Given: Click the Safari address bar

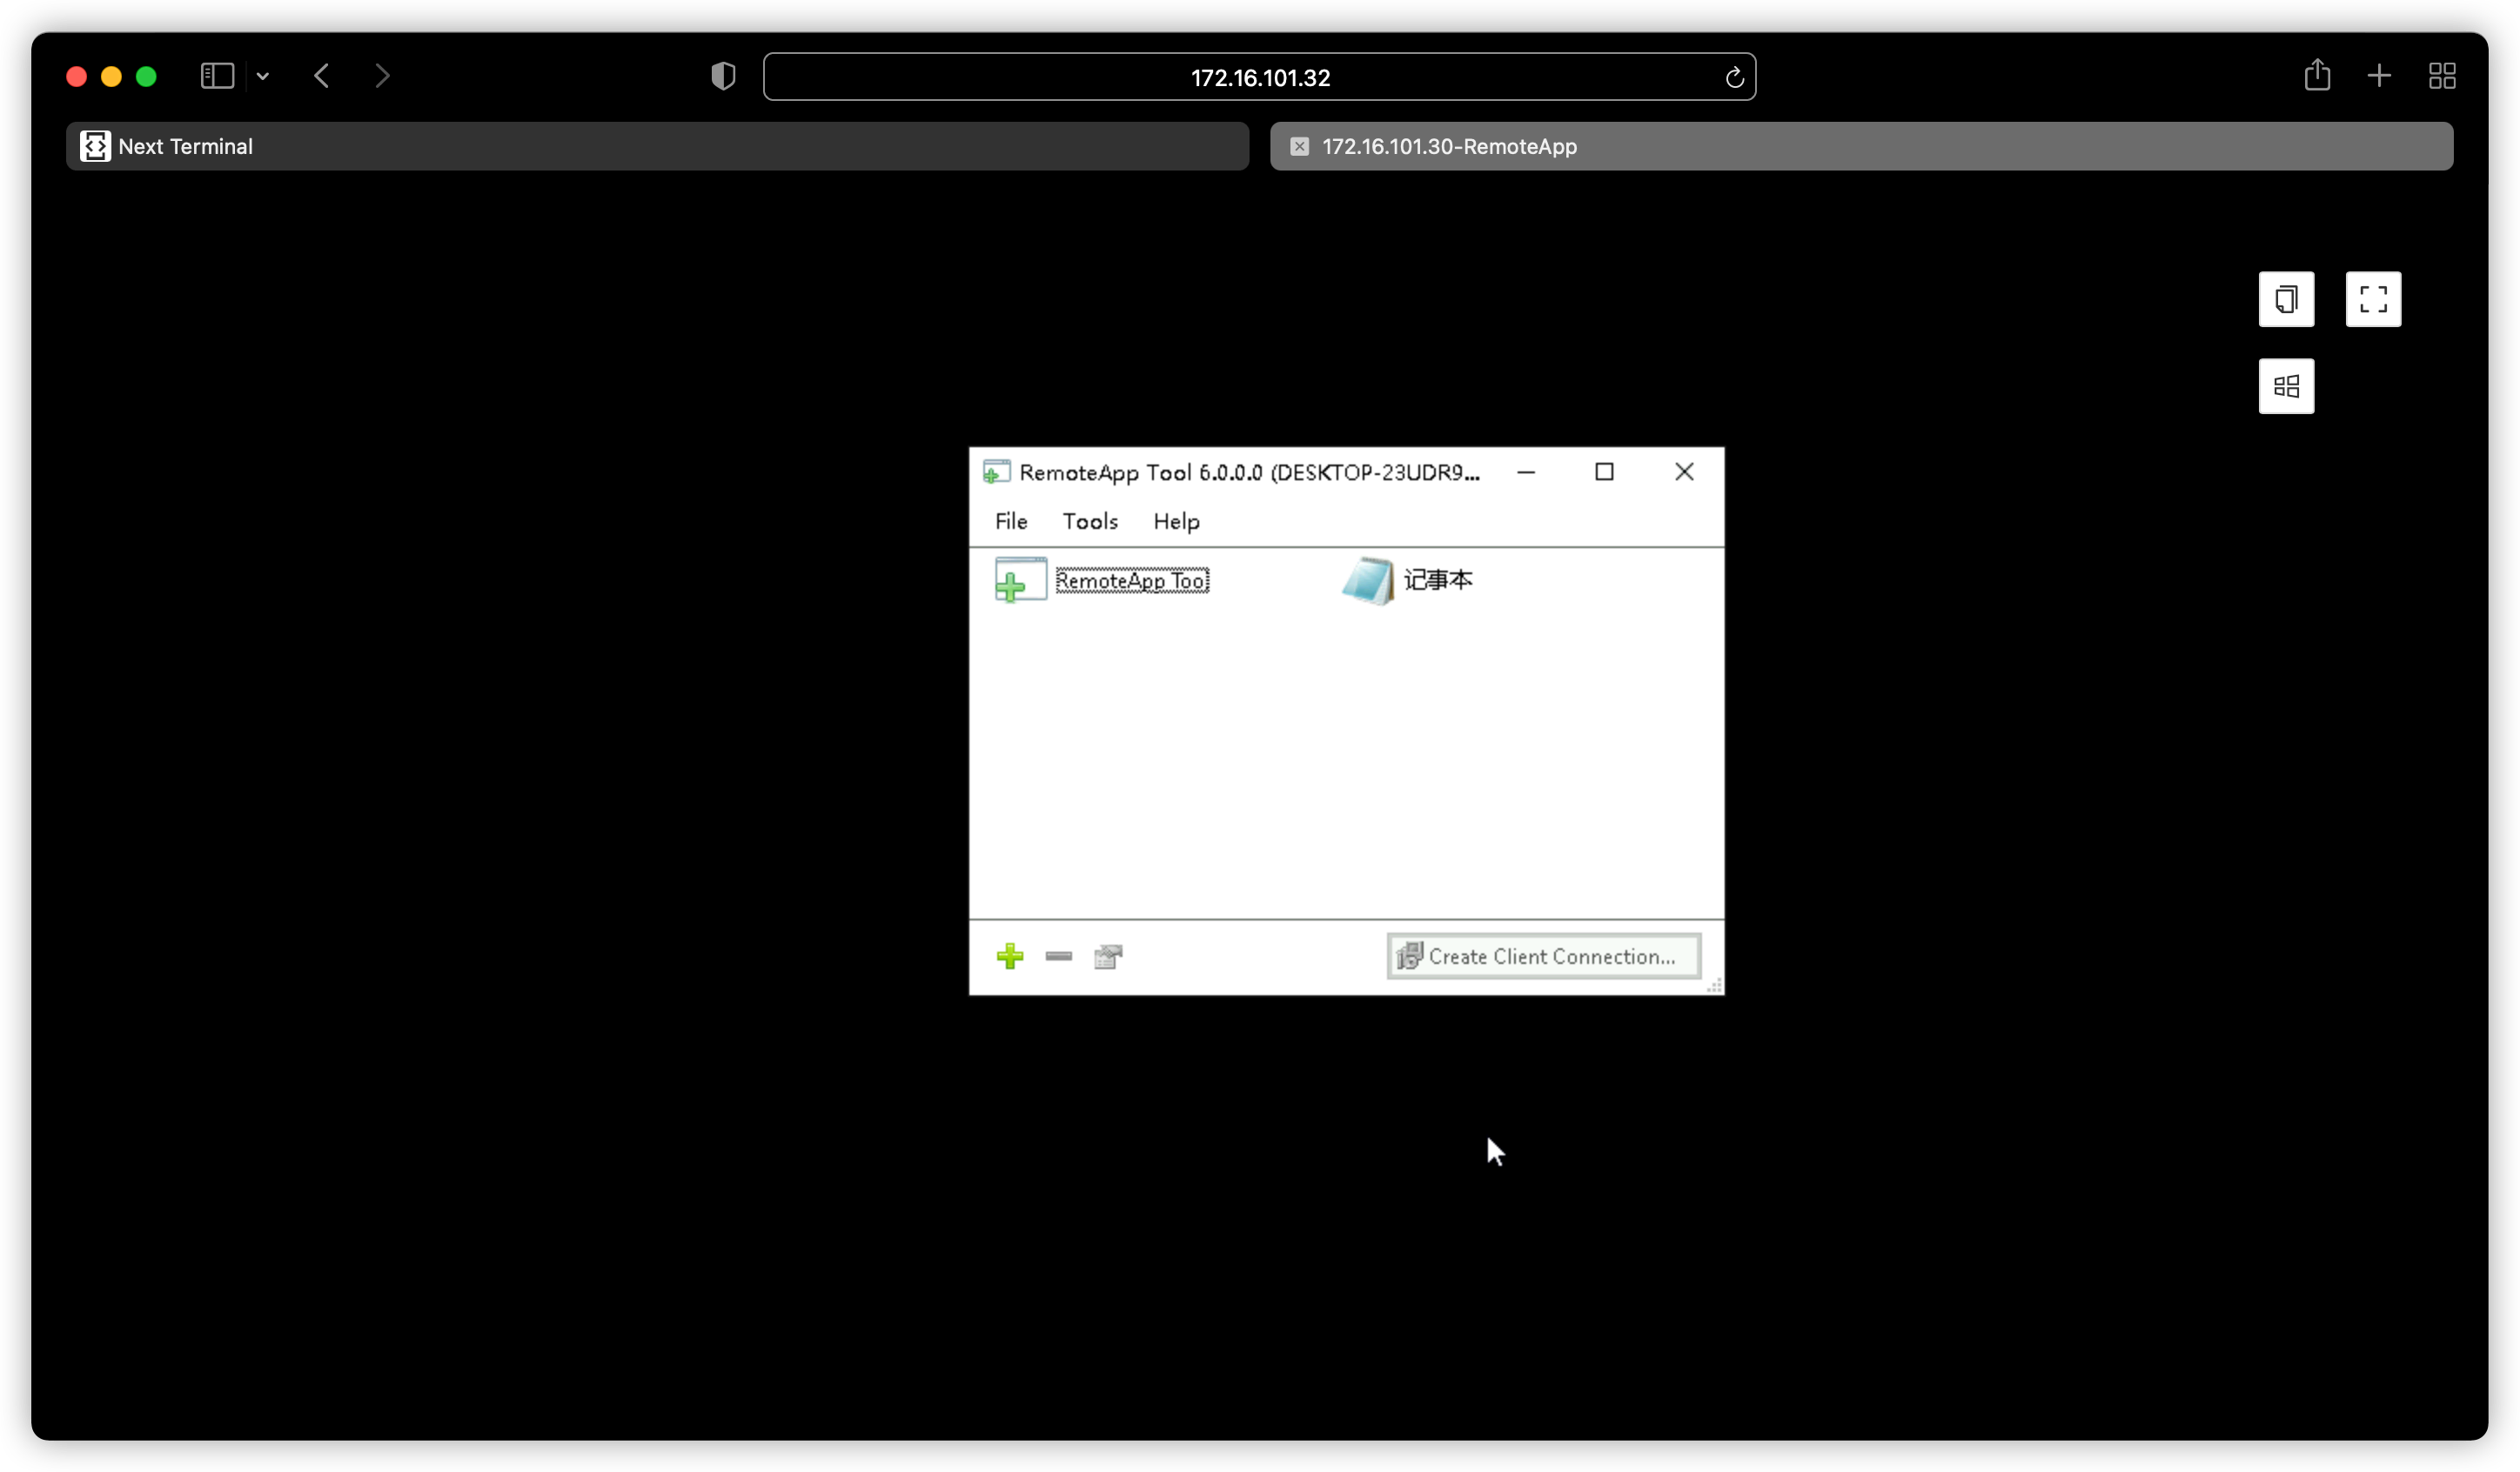Looking at the screenshot, I should coord(1259,77).
